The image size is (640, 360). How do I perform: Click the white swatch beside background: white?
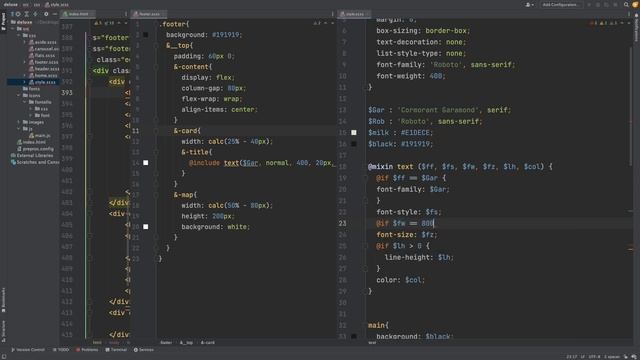click(x=146, y=227)
